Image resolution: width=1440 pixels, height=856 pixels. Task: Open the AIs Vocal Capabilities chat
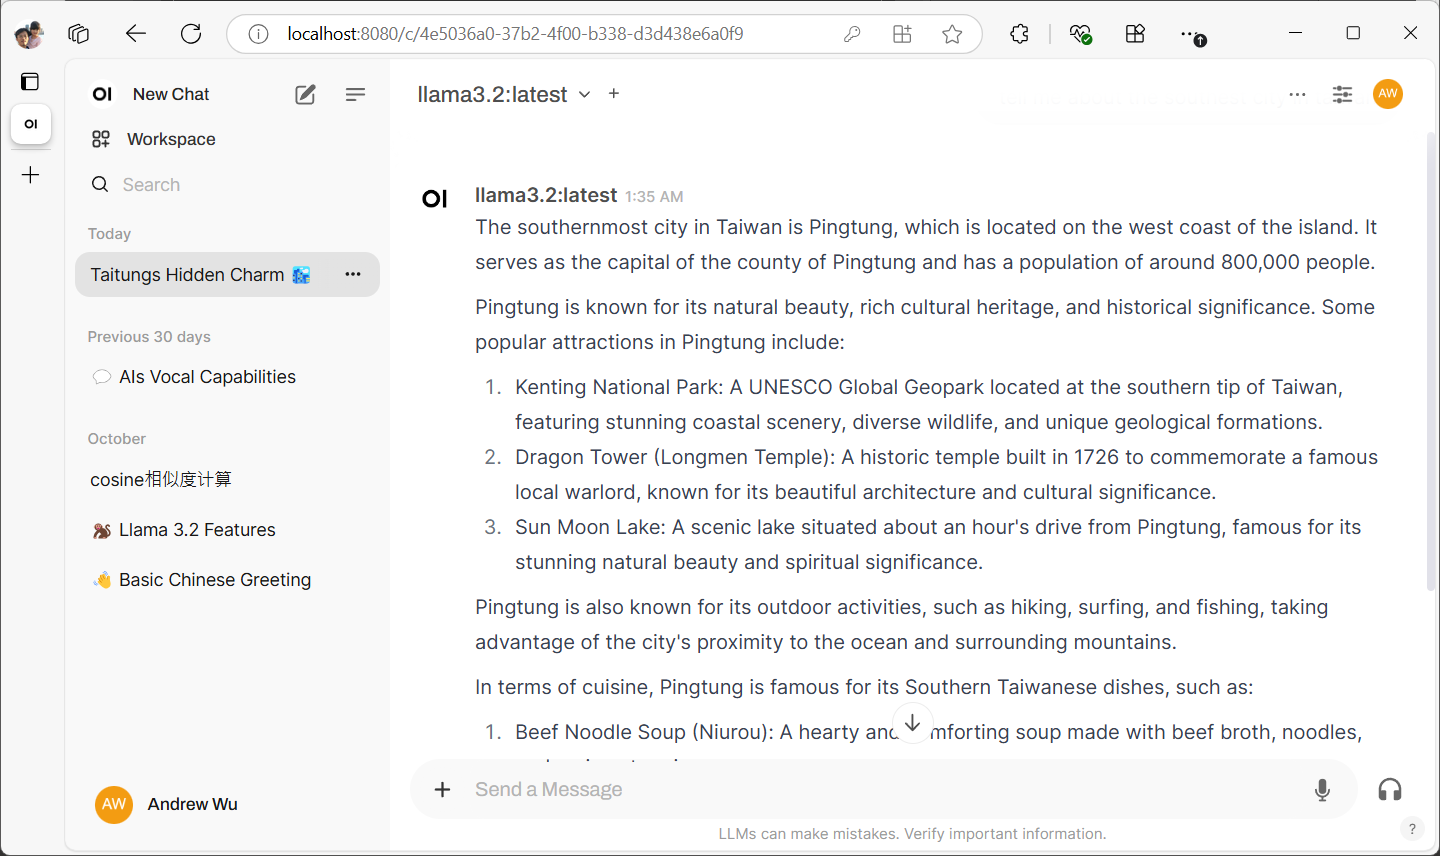point(226,377)
